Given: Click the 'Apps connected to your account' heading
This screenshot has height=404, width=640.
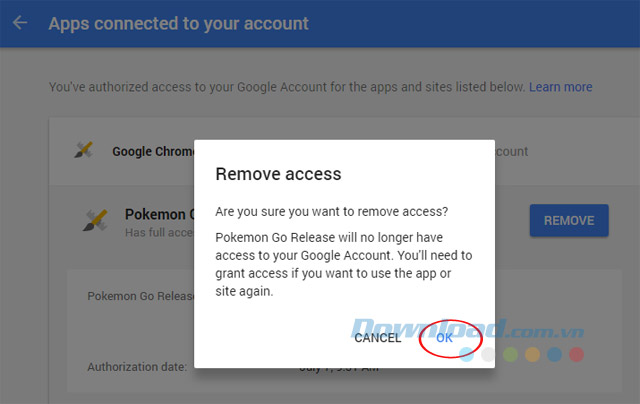Looking at the screenshot, I should coord(179,22).
